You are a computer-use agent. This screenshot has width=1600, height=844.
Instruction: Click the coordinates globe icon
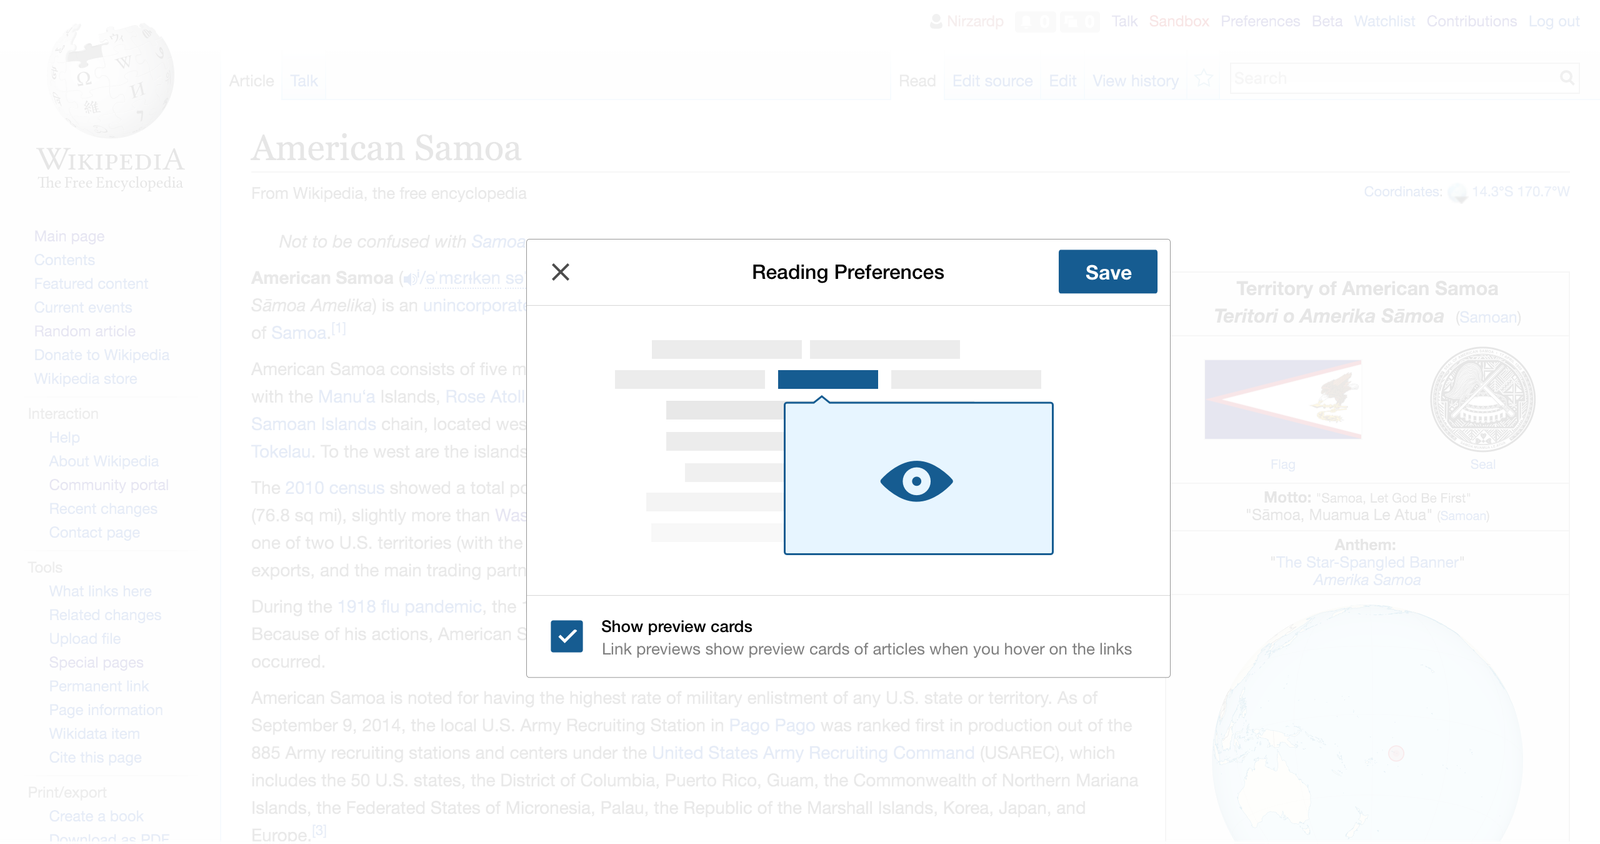[x=1458, y=193]
